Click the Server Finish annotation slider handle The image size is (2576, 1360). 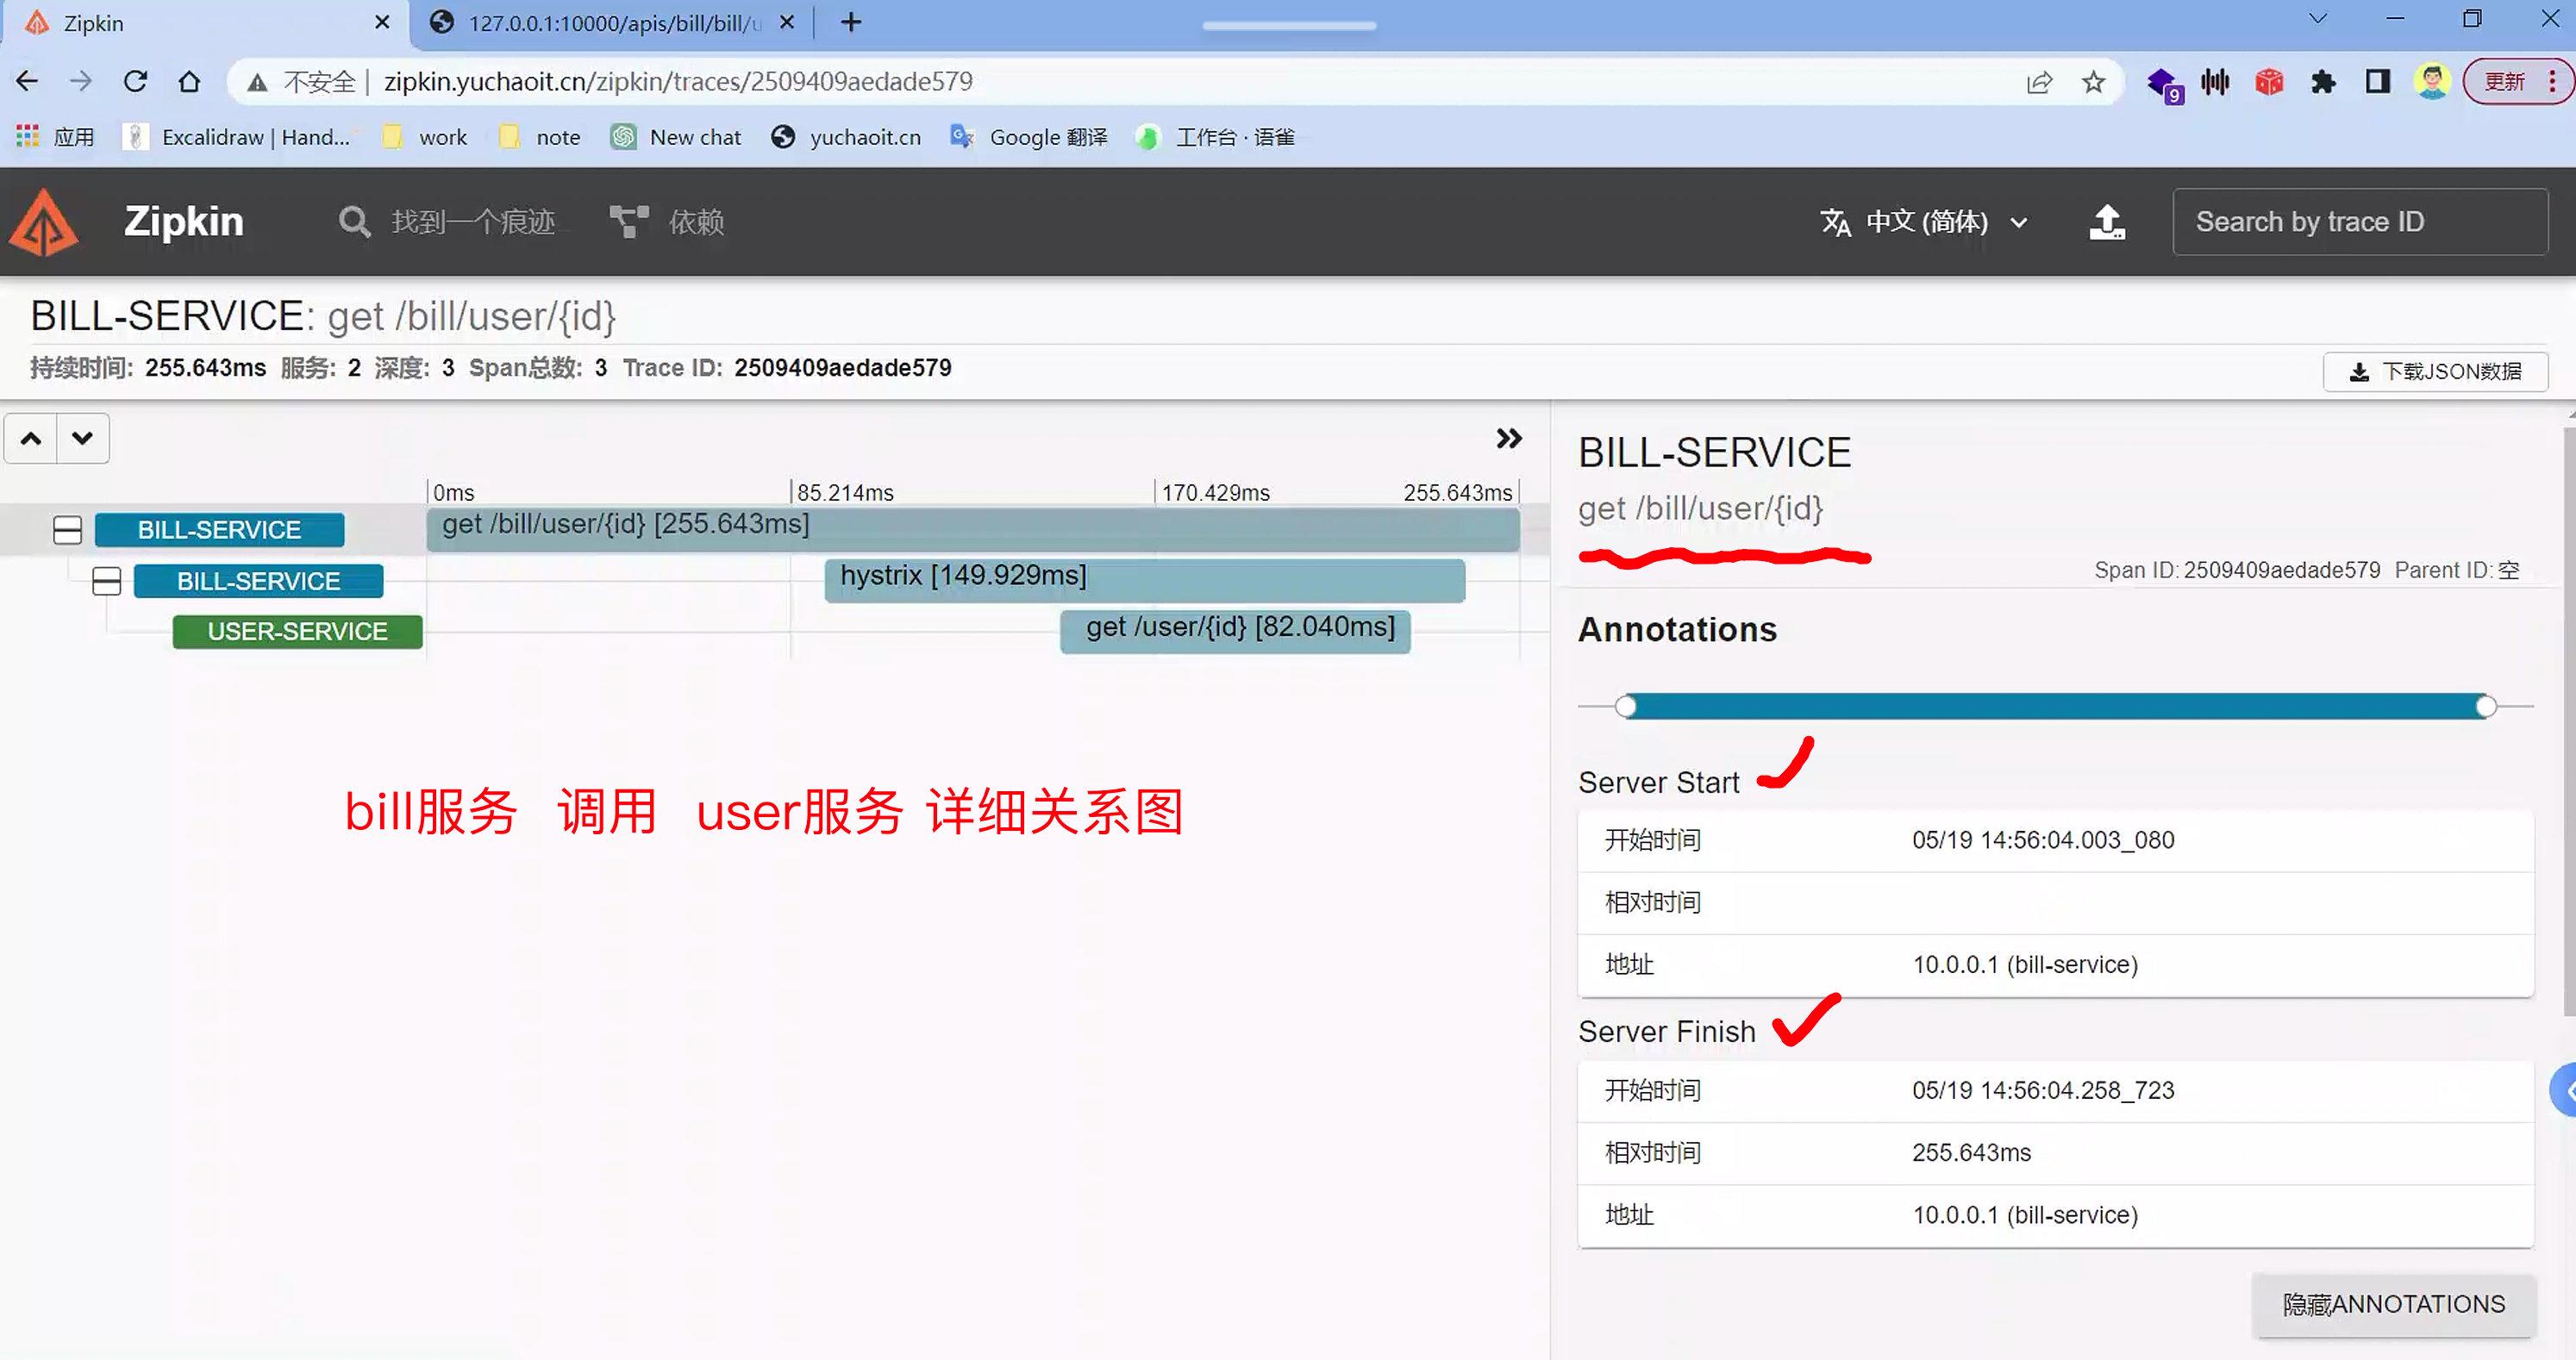coord(2486,707)
